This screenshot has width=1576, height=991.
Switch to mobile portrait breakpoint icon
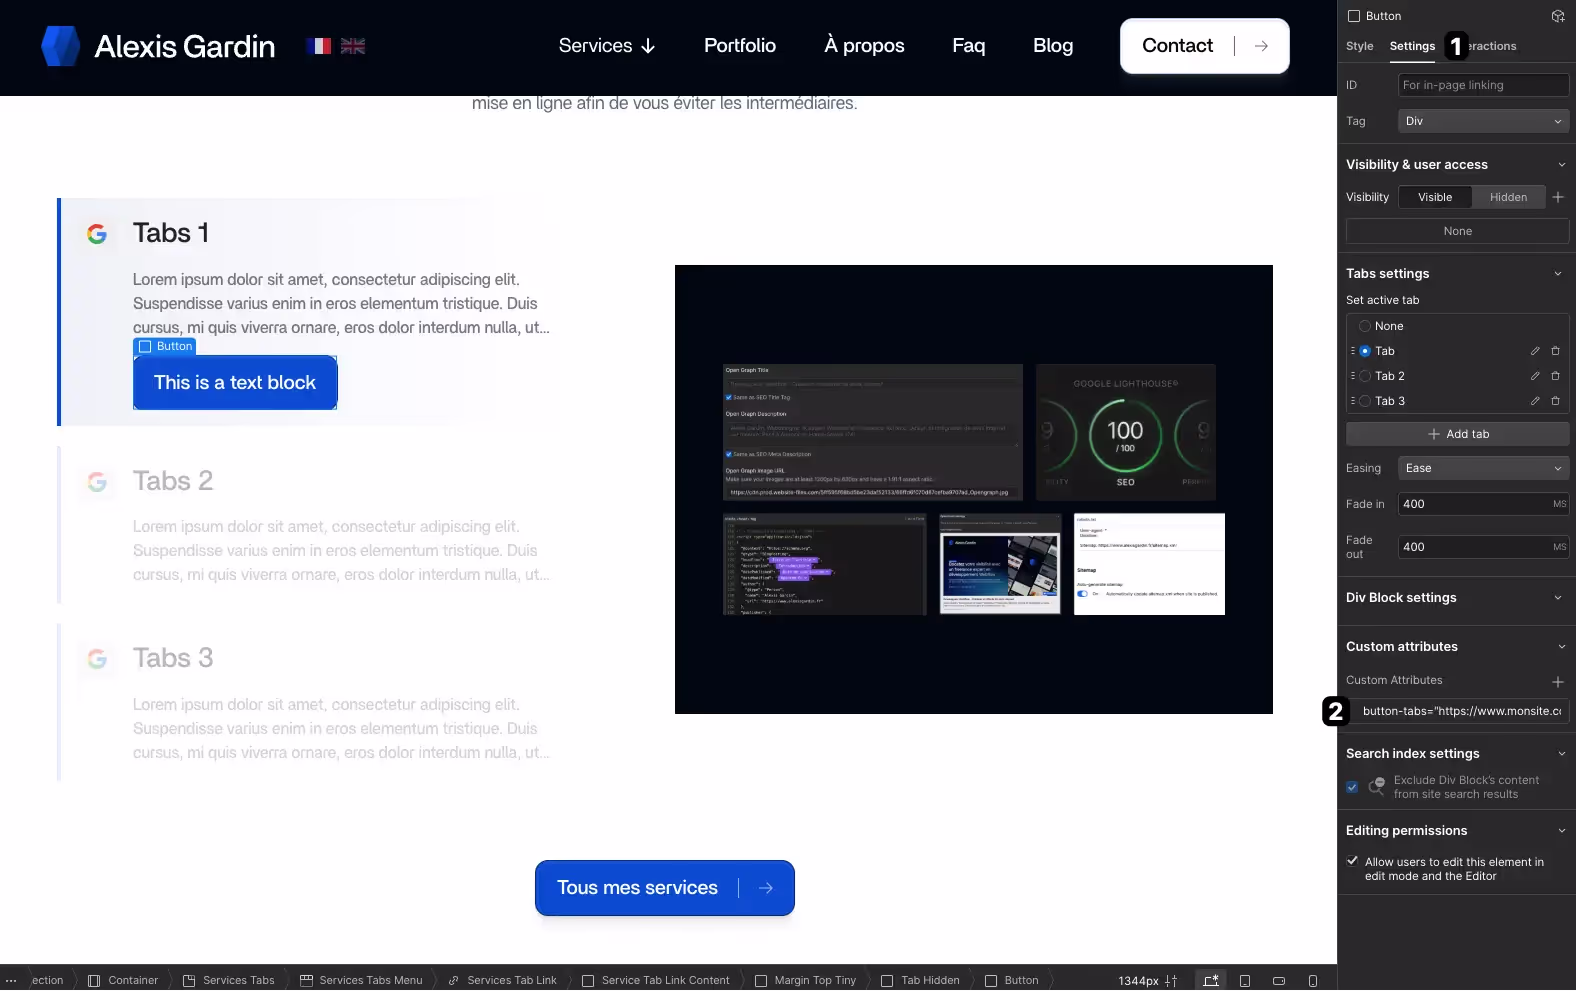pos(1313,980)
